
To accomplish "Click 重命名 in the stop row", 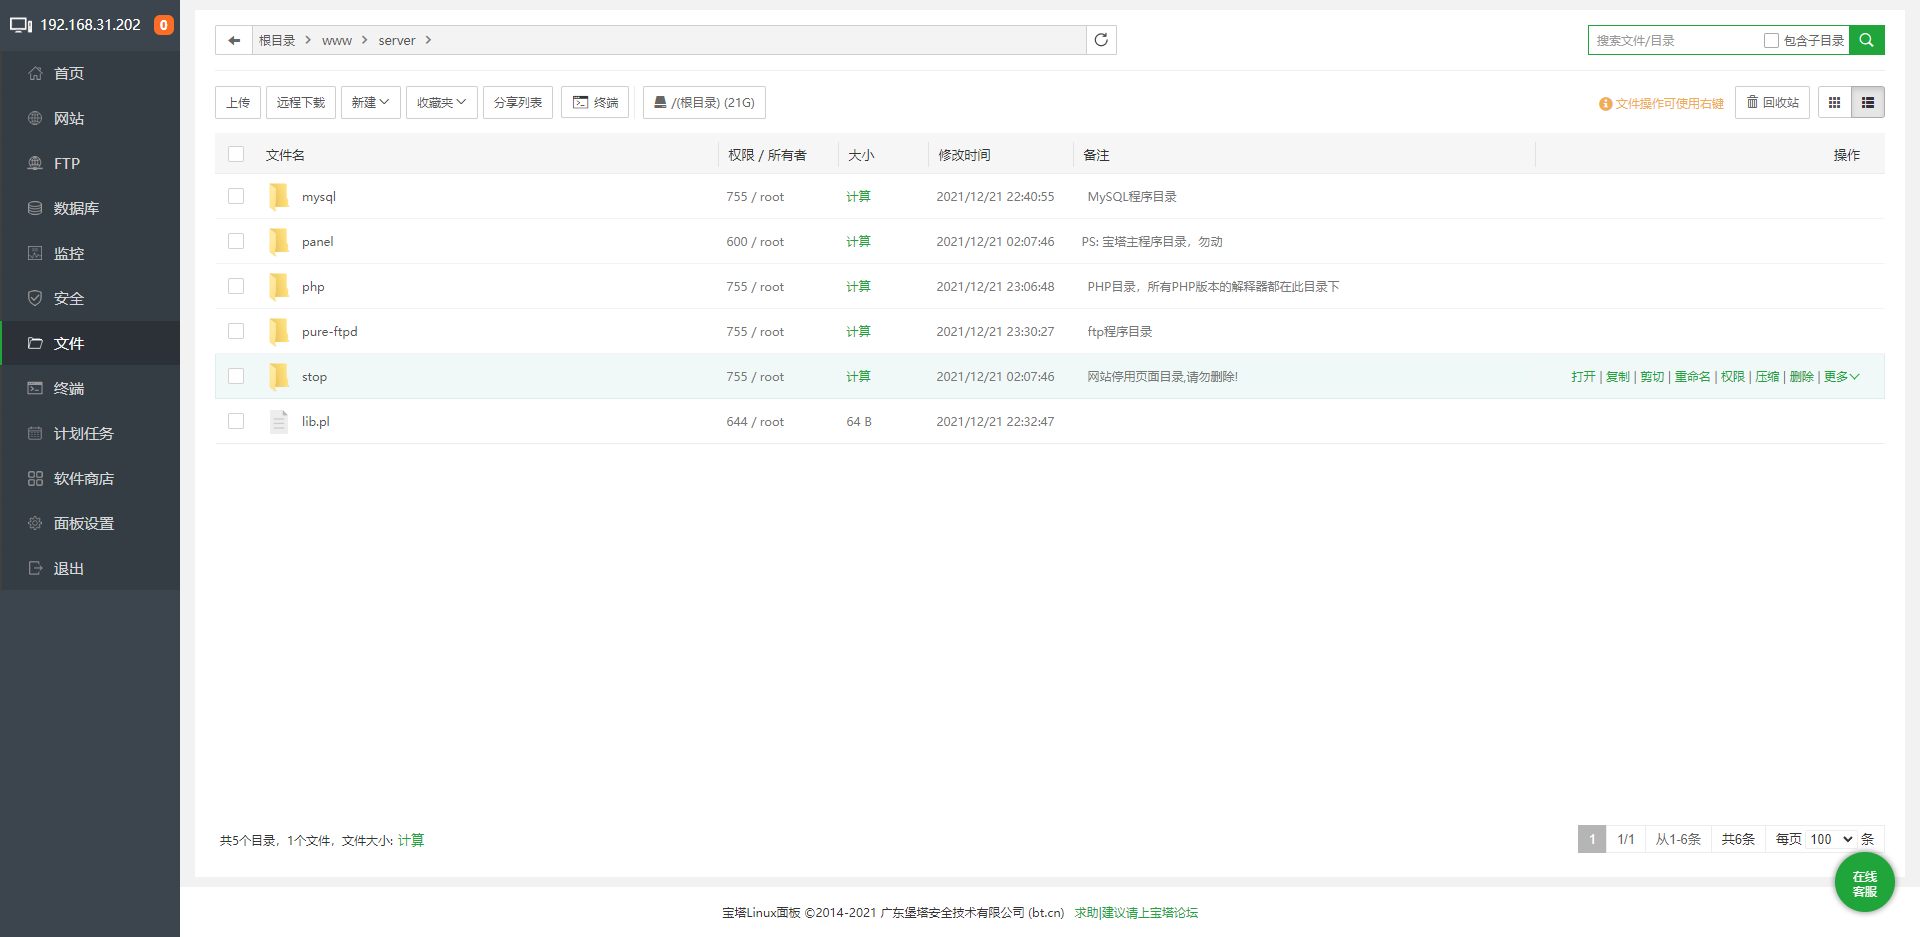I will pos(1692,377).
